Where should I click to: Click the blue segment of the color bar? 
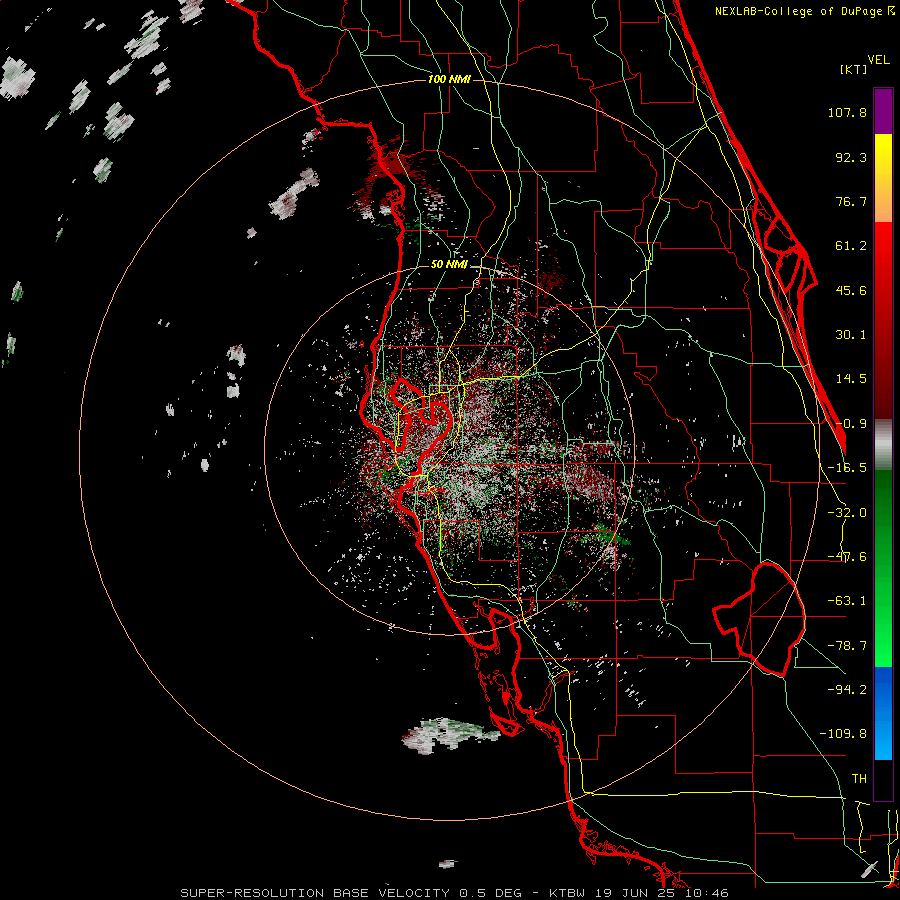[883, 713]
